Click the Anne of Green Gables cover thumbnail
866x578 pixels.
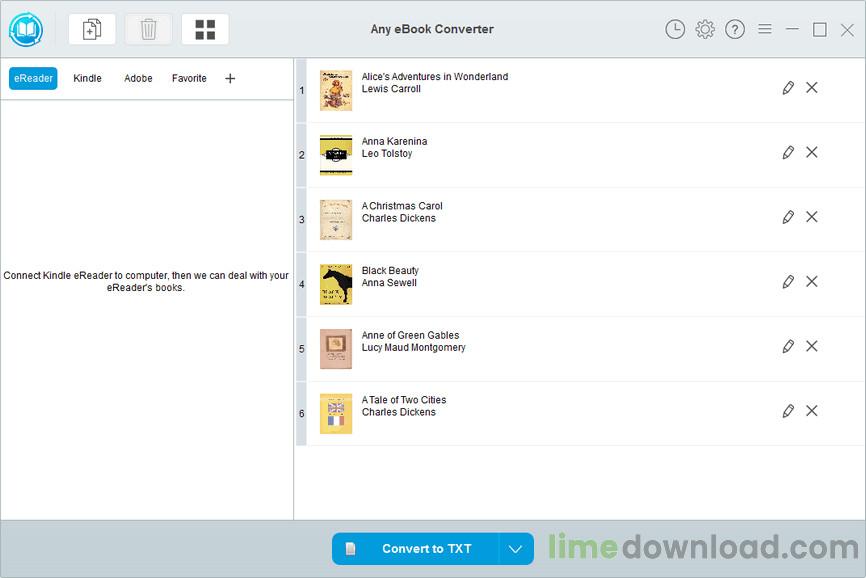(336, 349)
